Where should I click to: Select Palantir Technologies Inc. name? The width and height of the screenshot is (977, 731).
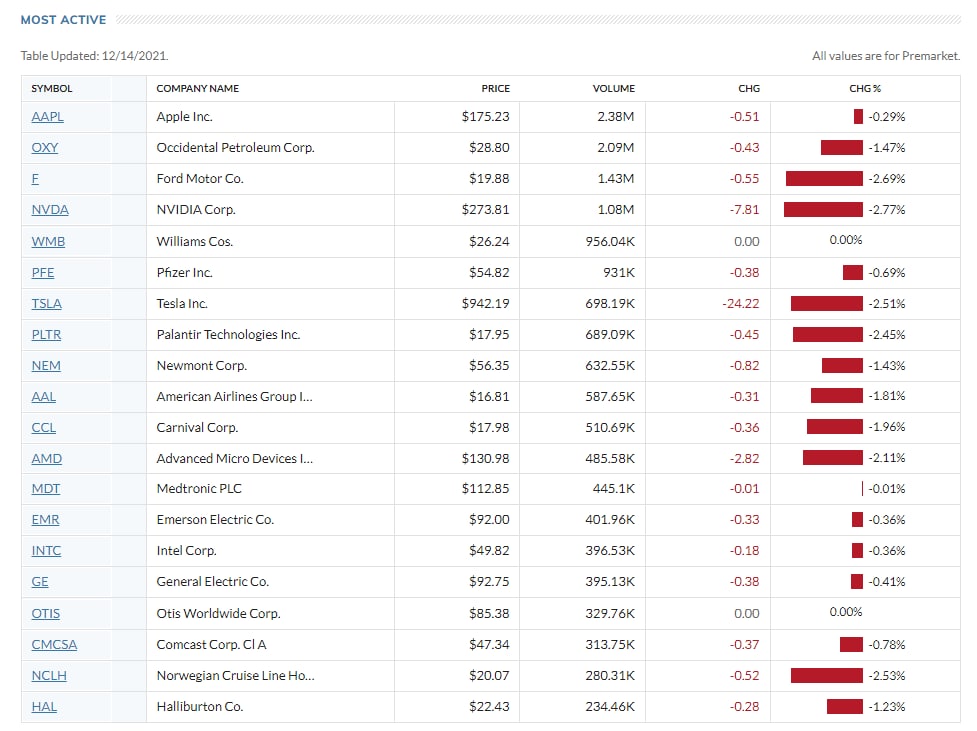(x=228, y=335)
